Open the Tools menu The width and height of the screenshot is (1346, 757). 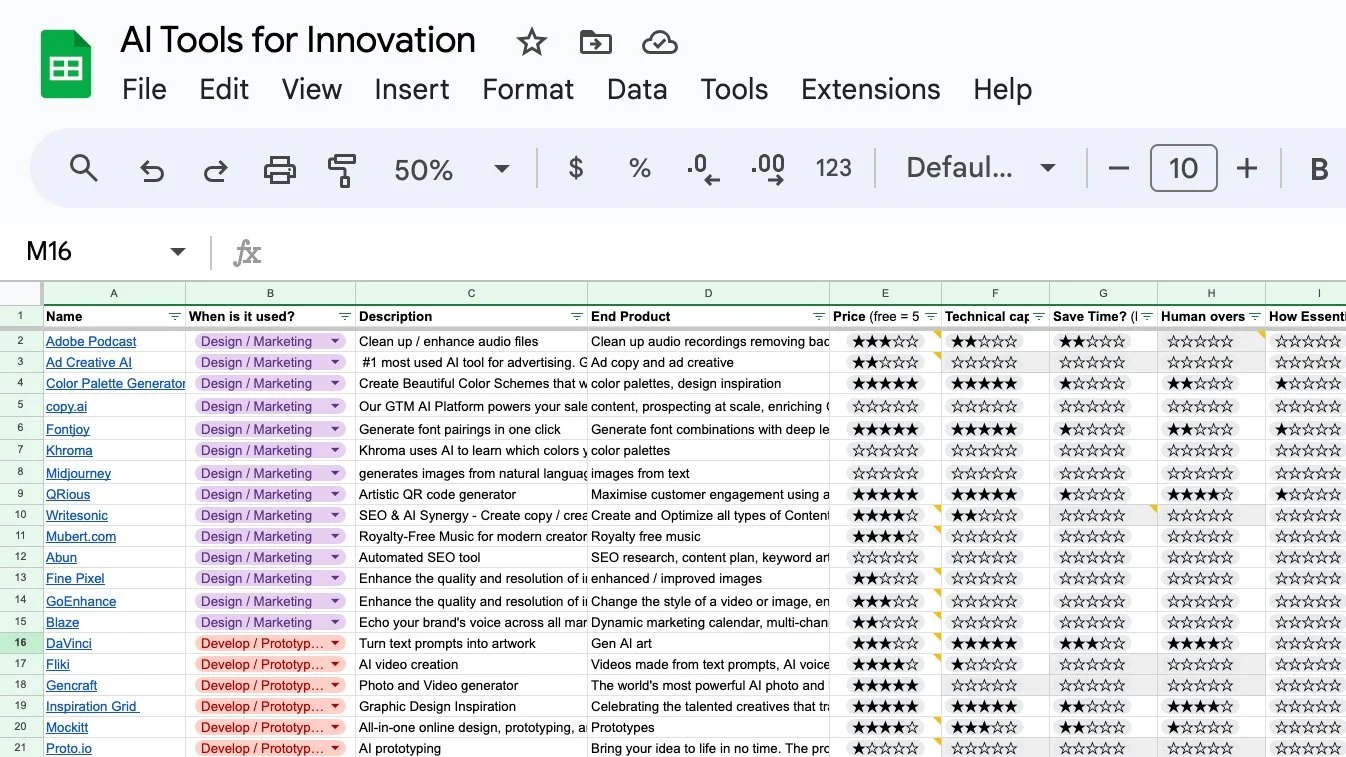tap(734, 89)
